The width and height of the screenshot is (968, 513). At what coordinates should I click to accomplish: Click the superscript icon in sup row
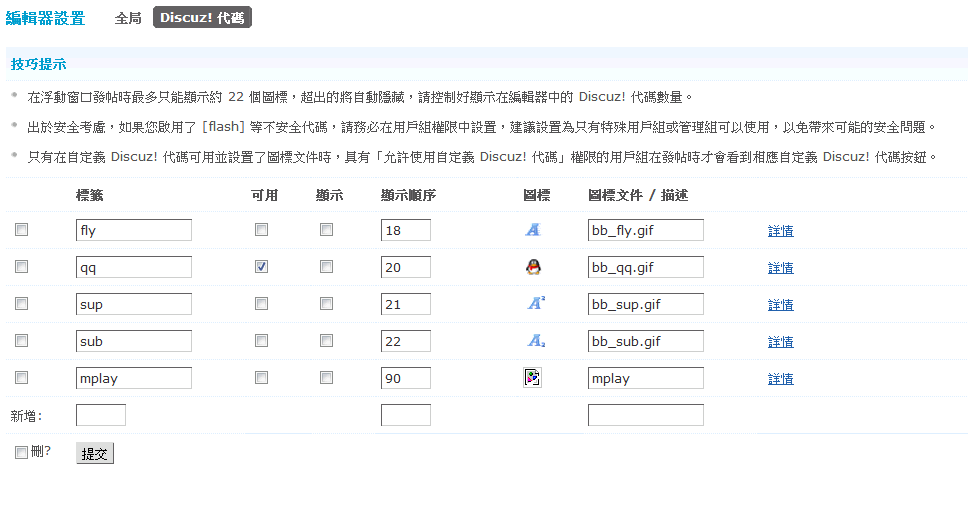pyautogui.click(x=536, y=304)
